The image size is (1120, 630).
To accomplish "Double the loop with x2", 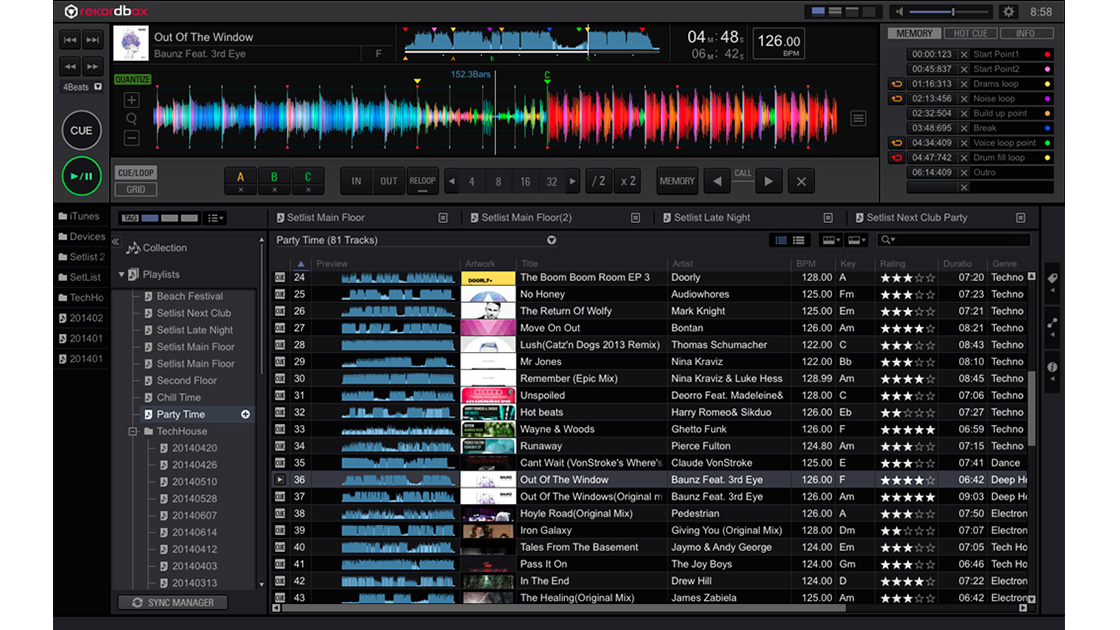I will [x=629, y=181].
